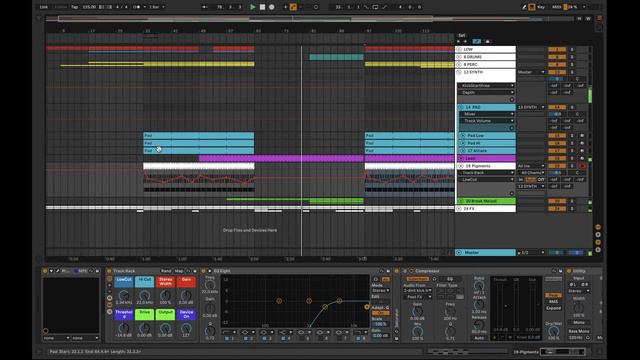This screenshot has width=640, height=360.
Task: Toggle Bass Mono in Utility
Action: [x=579, y=331]
